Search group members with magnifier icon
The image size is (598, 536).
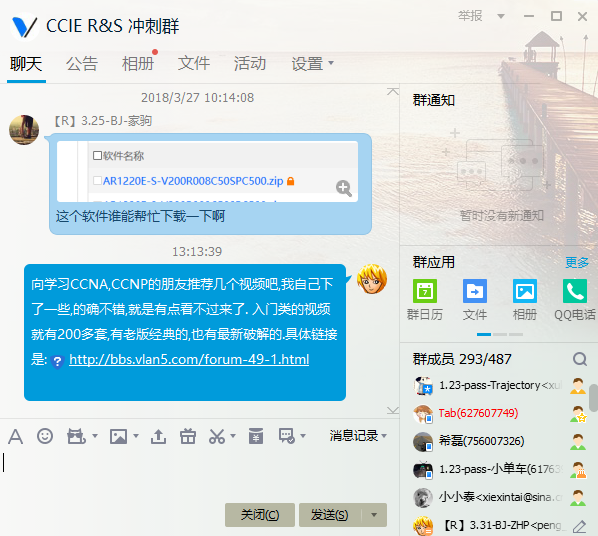tap(580, 359)
